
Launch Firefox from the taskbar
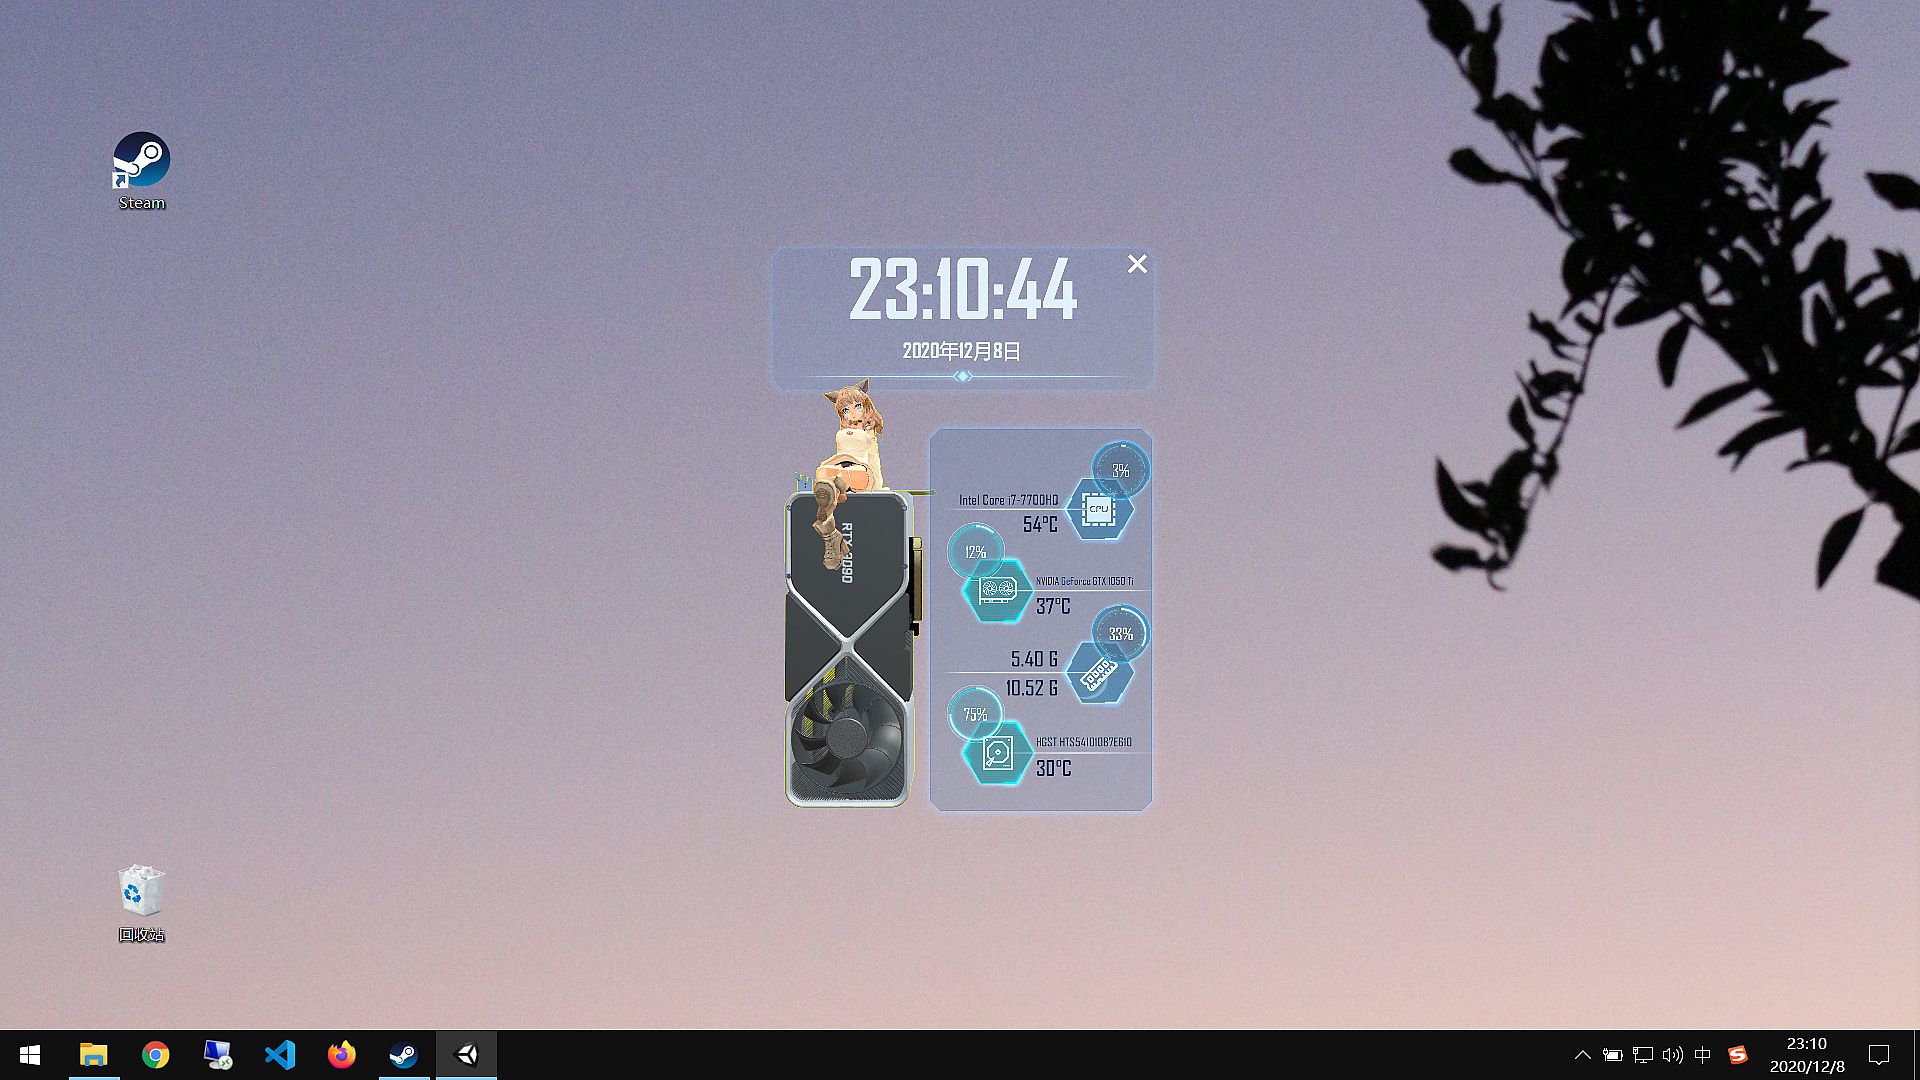pyautogui.click(x=342, y=1055)
